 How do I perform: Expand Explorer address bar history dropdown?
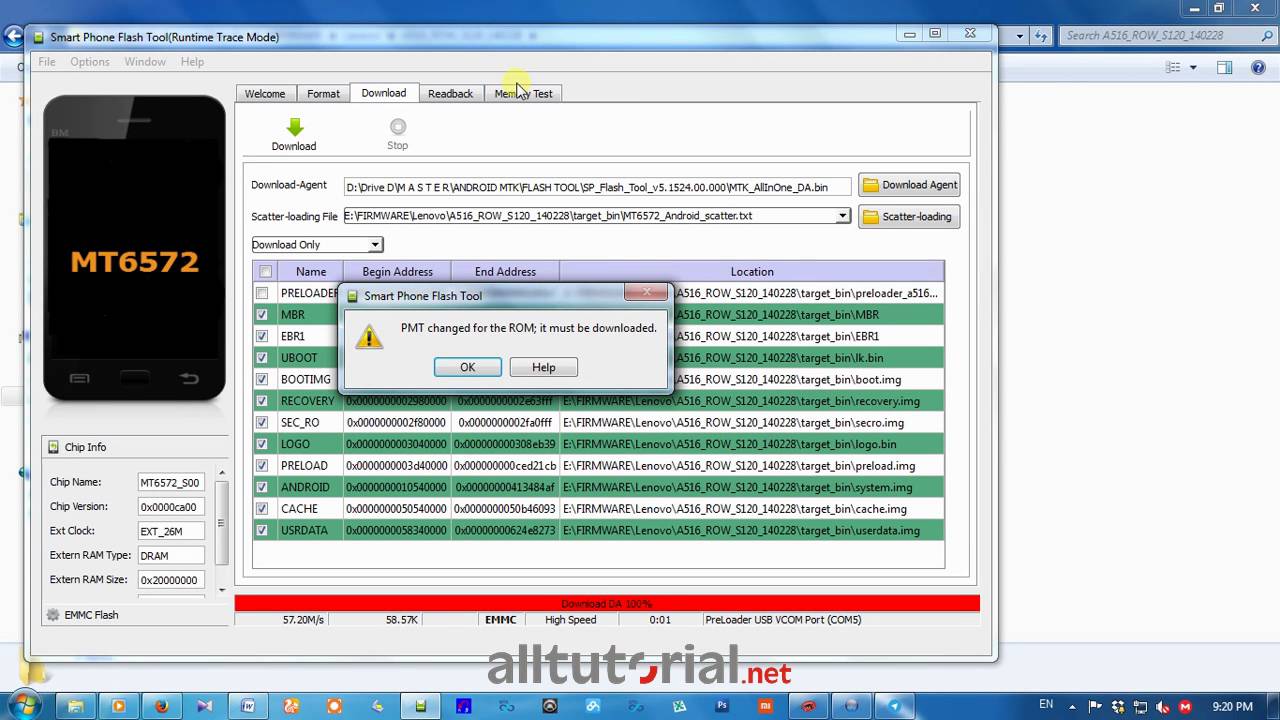pos(1020,35)
